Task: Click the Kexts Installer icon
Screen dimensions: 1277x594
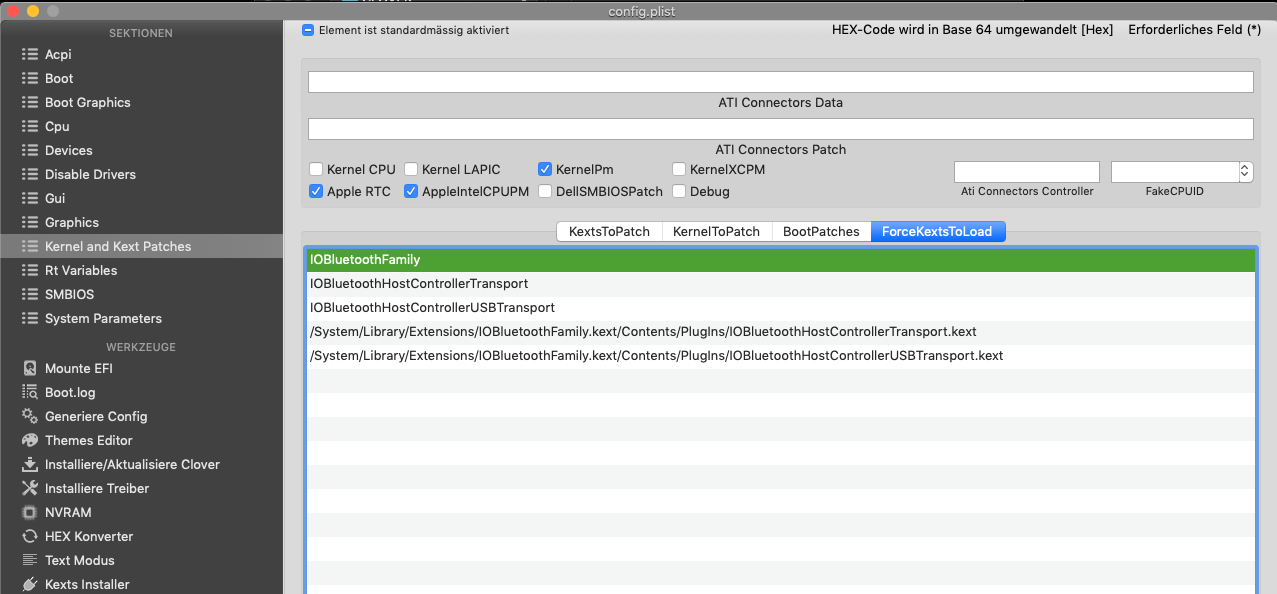Action: pos(30,584)
